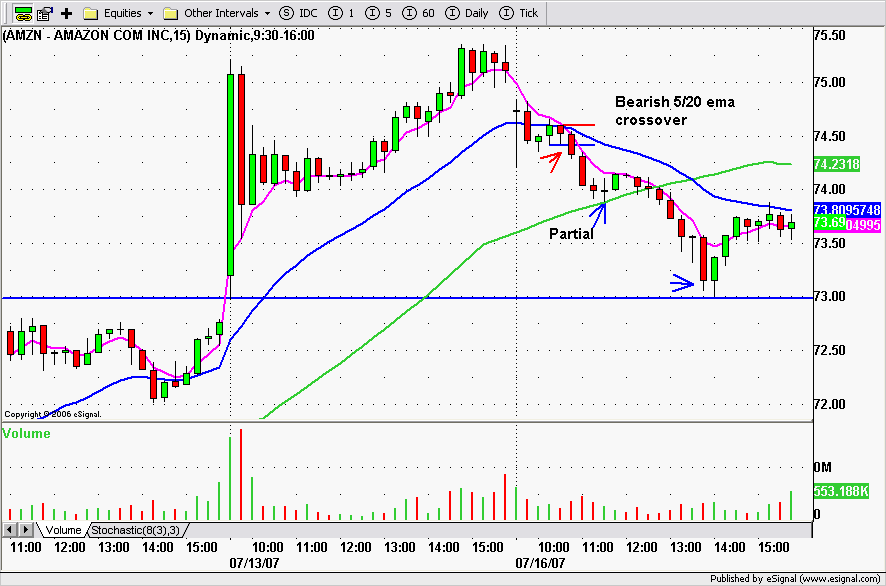
Task: Select the horizontal blue line at 73.00
Action: [x=407, y=298]
